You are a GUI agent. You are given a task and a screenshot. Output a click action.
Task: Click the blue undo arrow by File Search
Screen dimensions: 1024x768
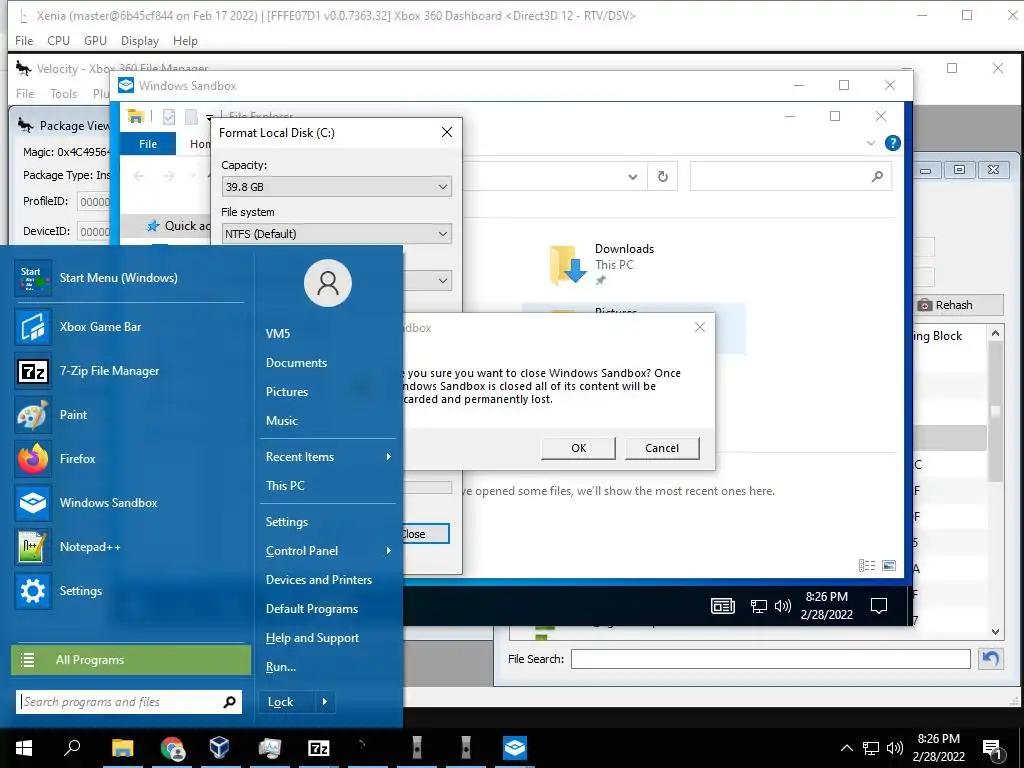coord(991,659)
